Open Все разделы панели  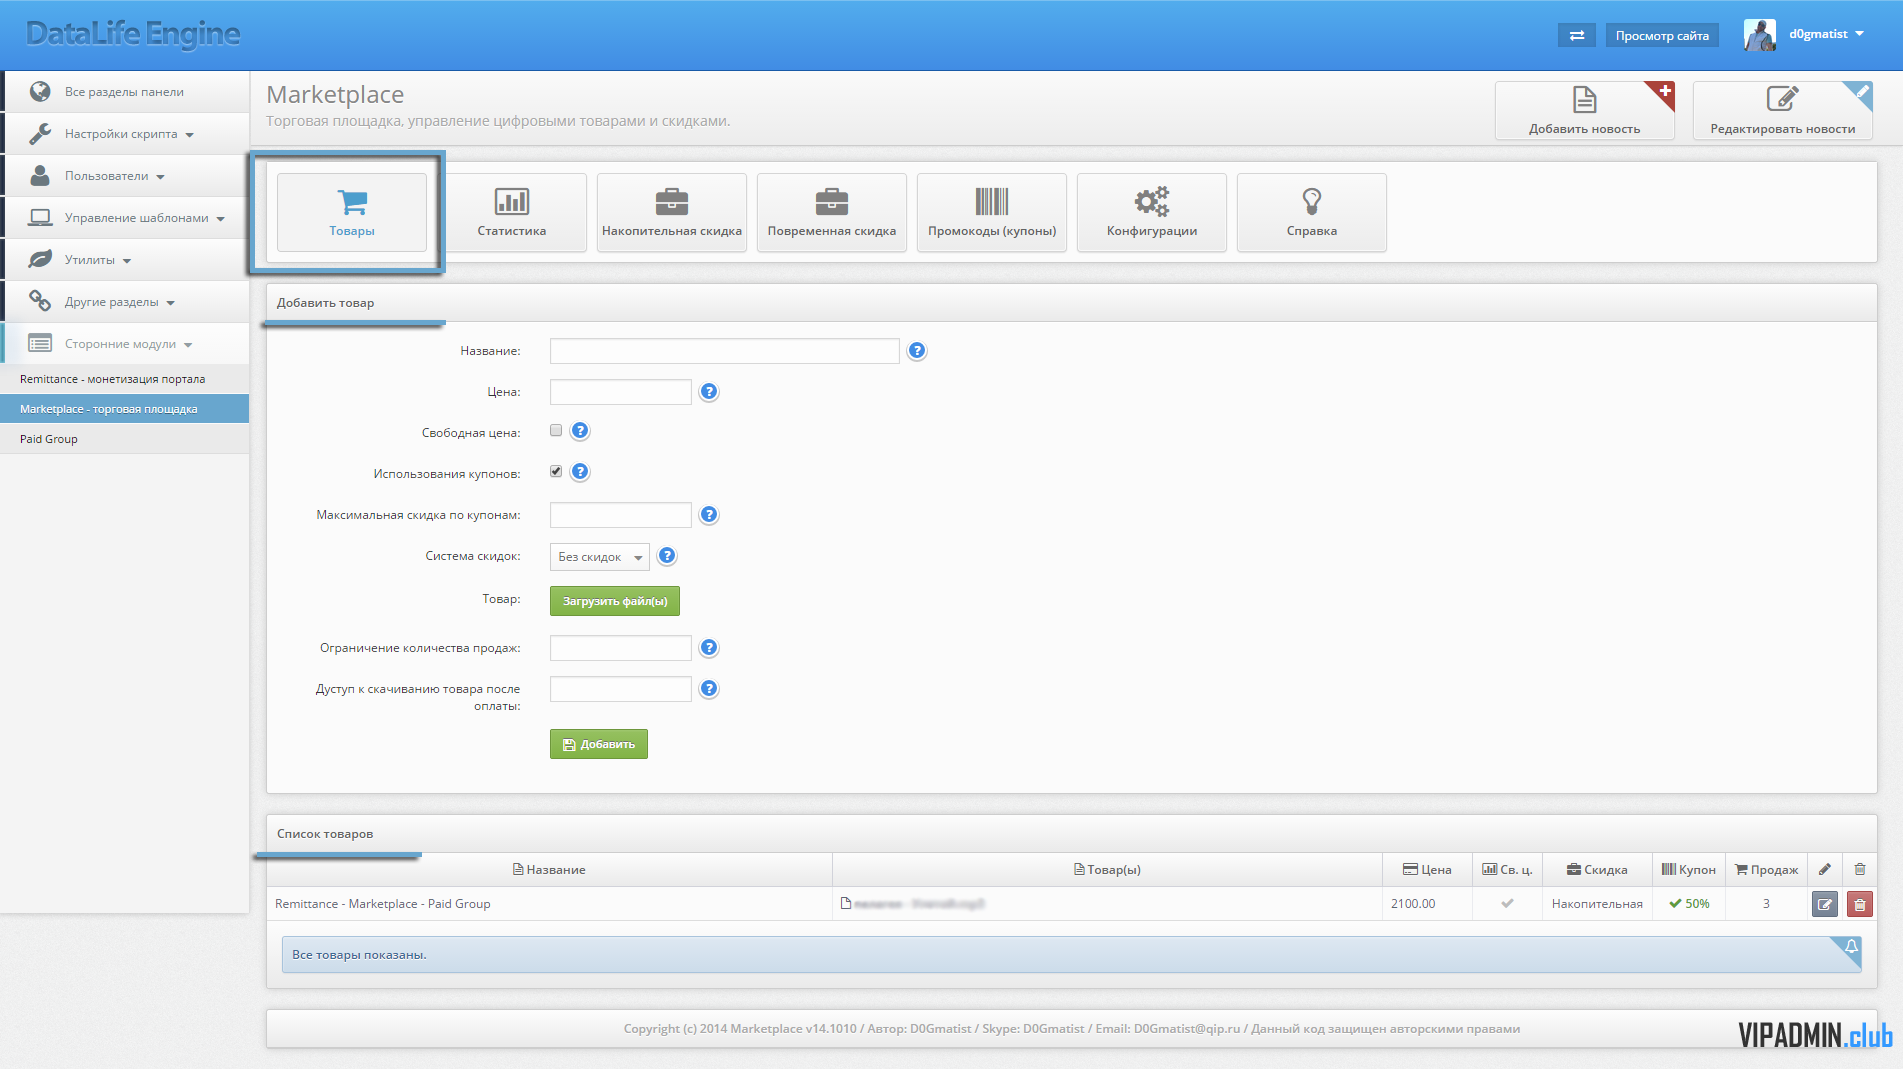pyautogui.click(x=125, y=92)
